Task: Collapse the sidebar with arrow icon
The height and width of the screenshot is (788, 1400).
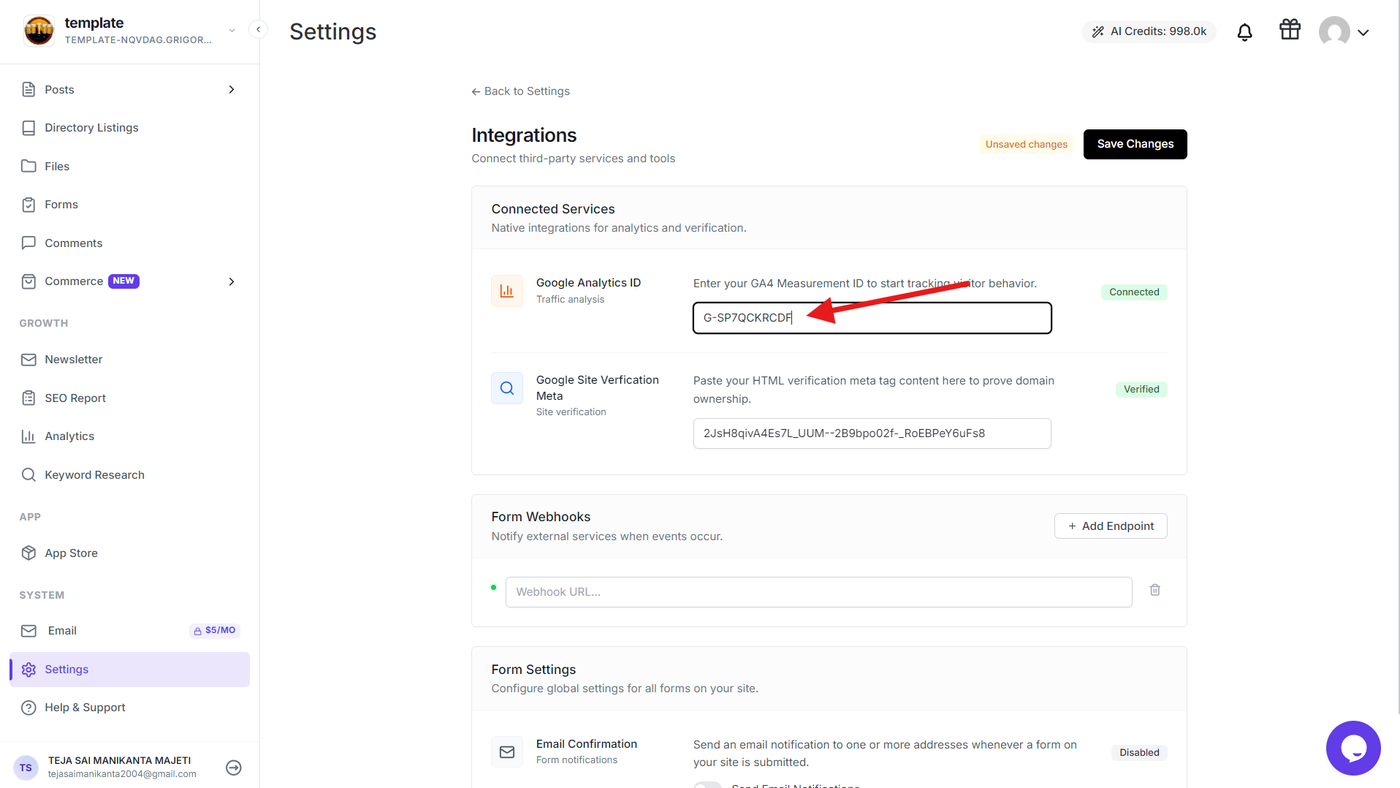Action: 258,30
